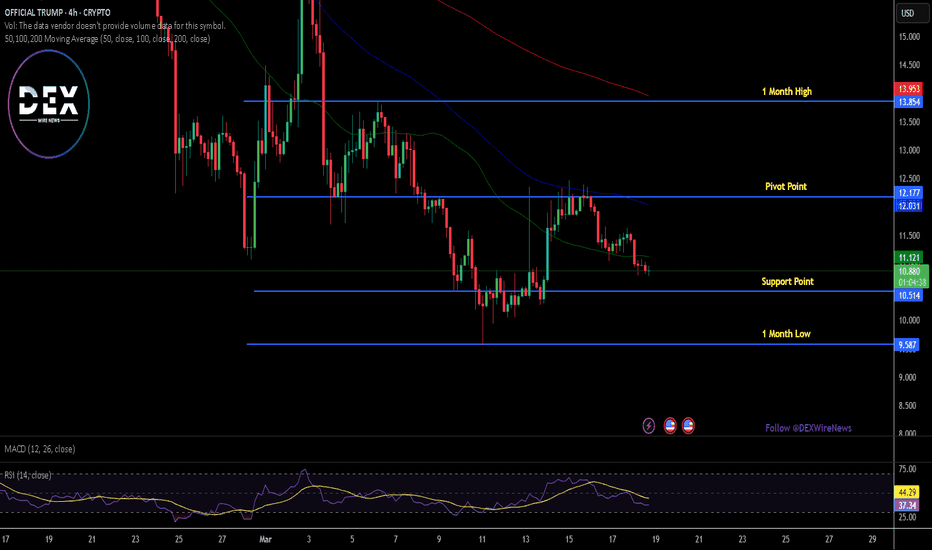Click the 15.000 price scale value
Image resolution: width=932 pixels, height=550 pixels.
click(909, 37)
